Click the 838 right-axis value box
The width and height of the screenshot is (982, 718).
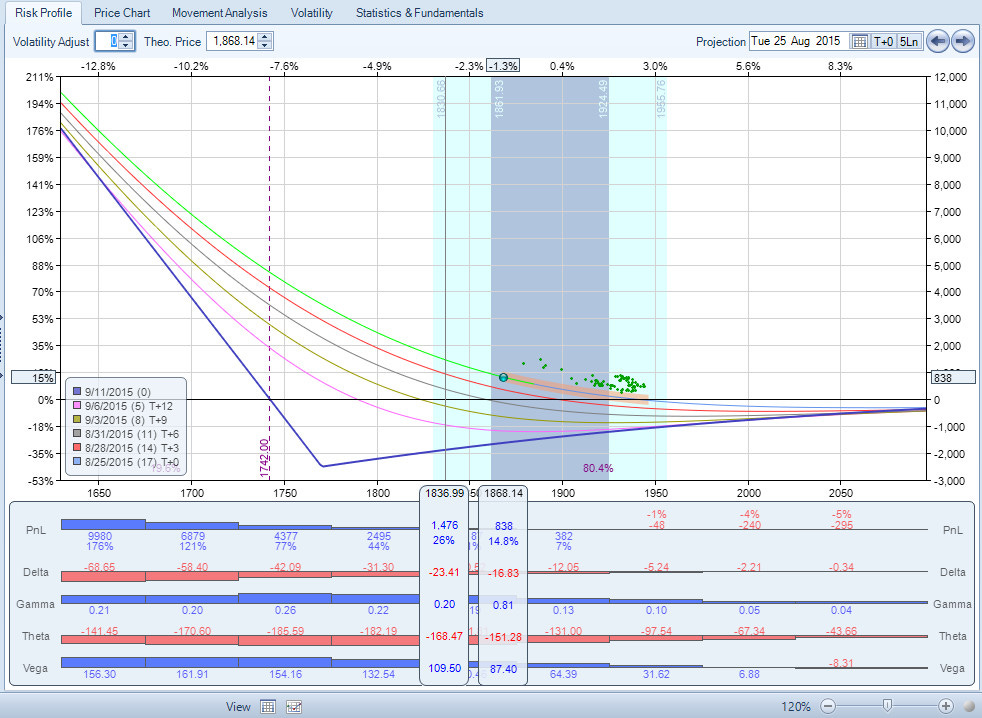pyautogui.click(x=954, y=378)
